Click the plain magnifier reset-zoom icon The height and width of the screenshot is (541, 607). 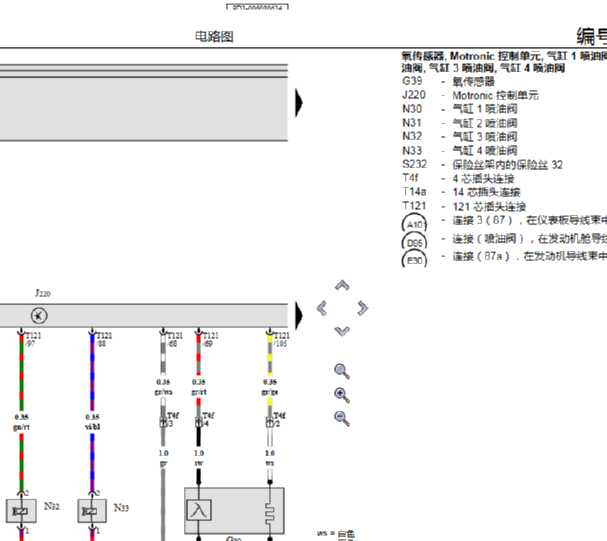pos(342,371)
